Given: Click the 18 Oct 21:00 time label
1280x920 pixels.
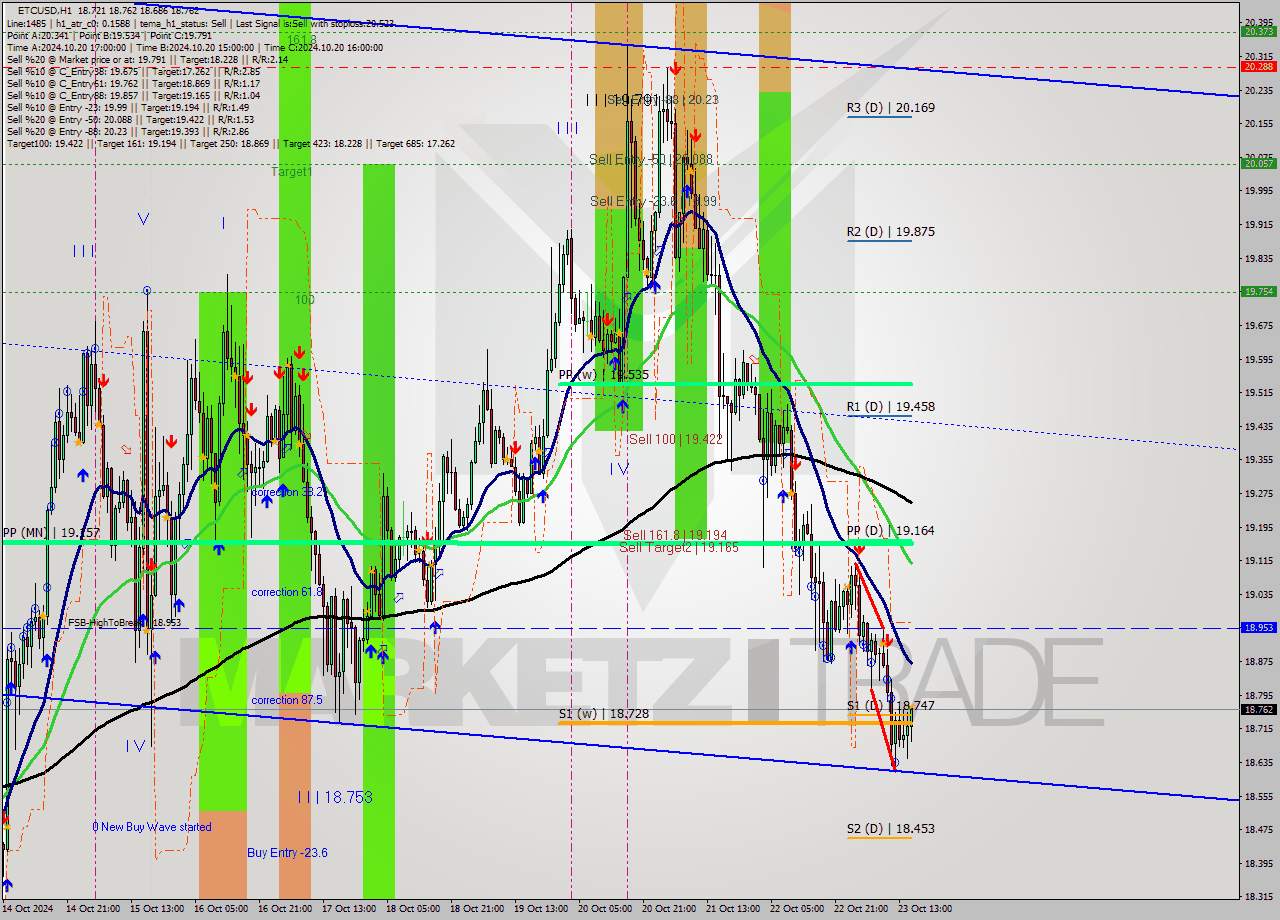Looking at the screenshot, I should [x=477, y=909].
